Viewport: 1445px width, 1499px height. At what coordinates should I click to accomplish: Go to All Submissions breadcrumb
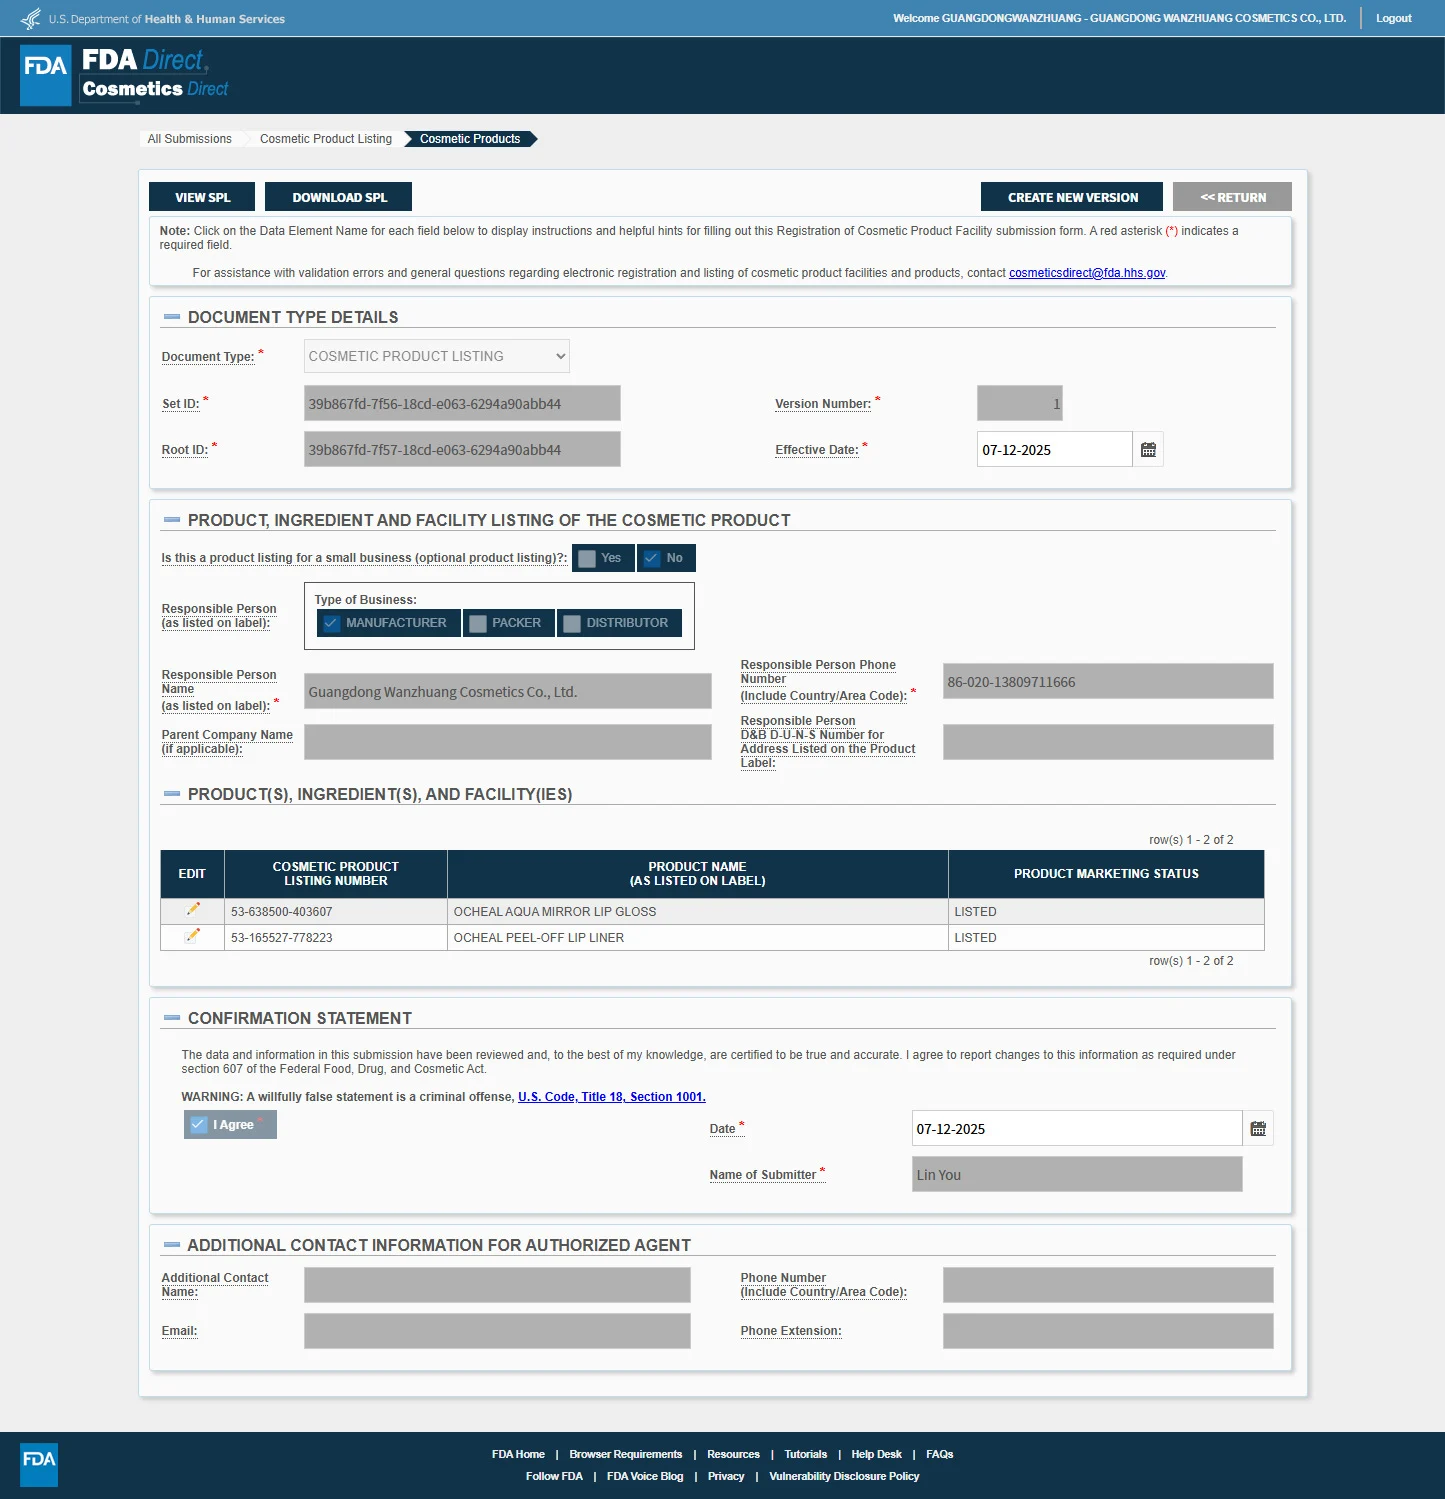coord(190,139)
